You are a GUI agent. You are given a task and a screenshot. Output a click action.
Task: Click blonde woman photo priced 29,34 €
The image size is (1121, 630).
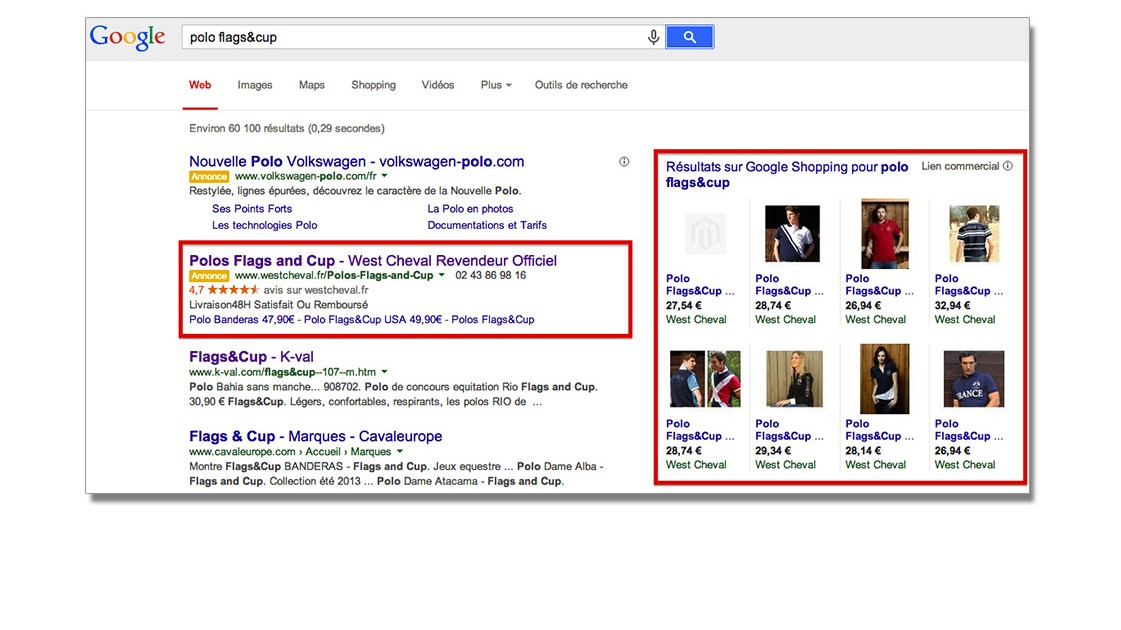click(x=794, y=379)
